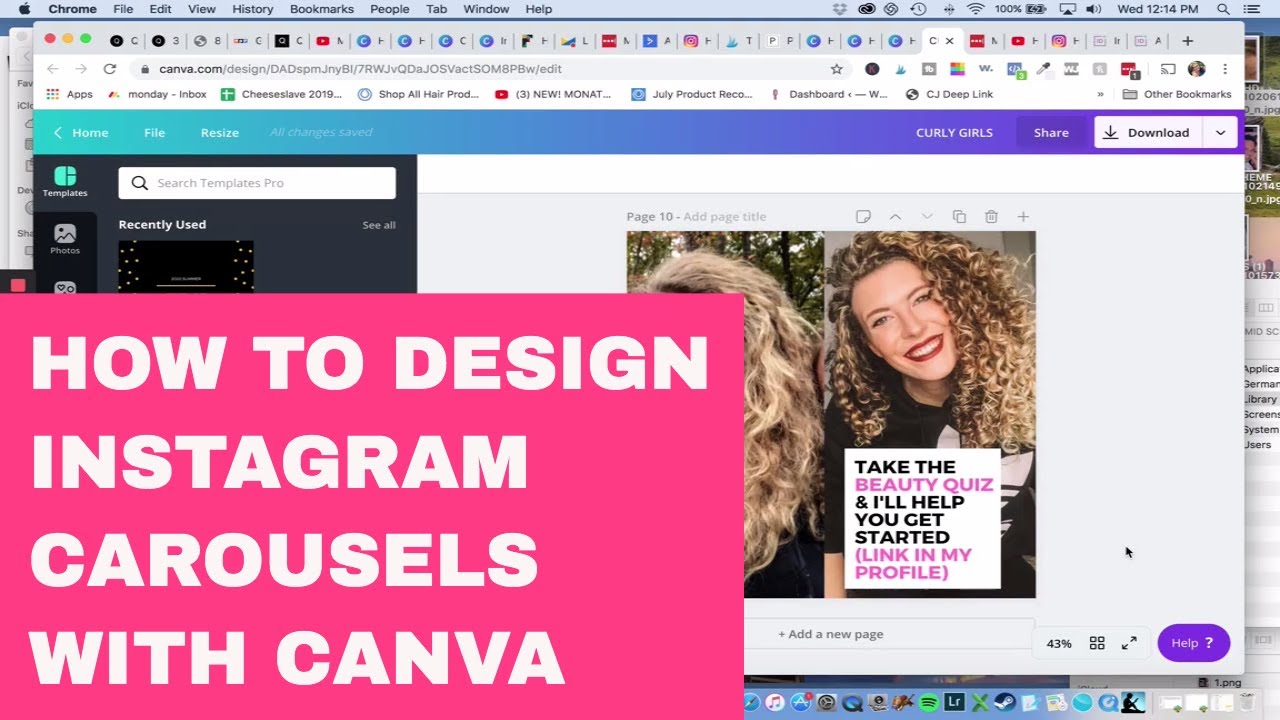Select the curly hair woman photo on canvas

tap(930, 340)
